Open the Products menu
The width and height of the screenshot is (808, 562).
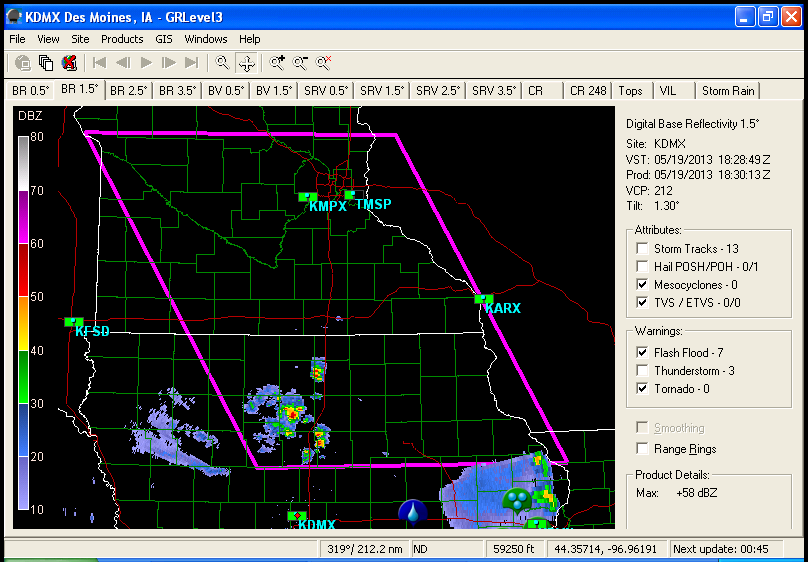(x=122, y=39)
